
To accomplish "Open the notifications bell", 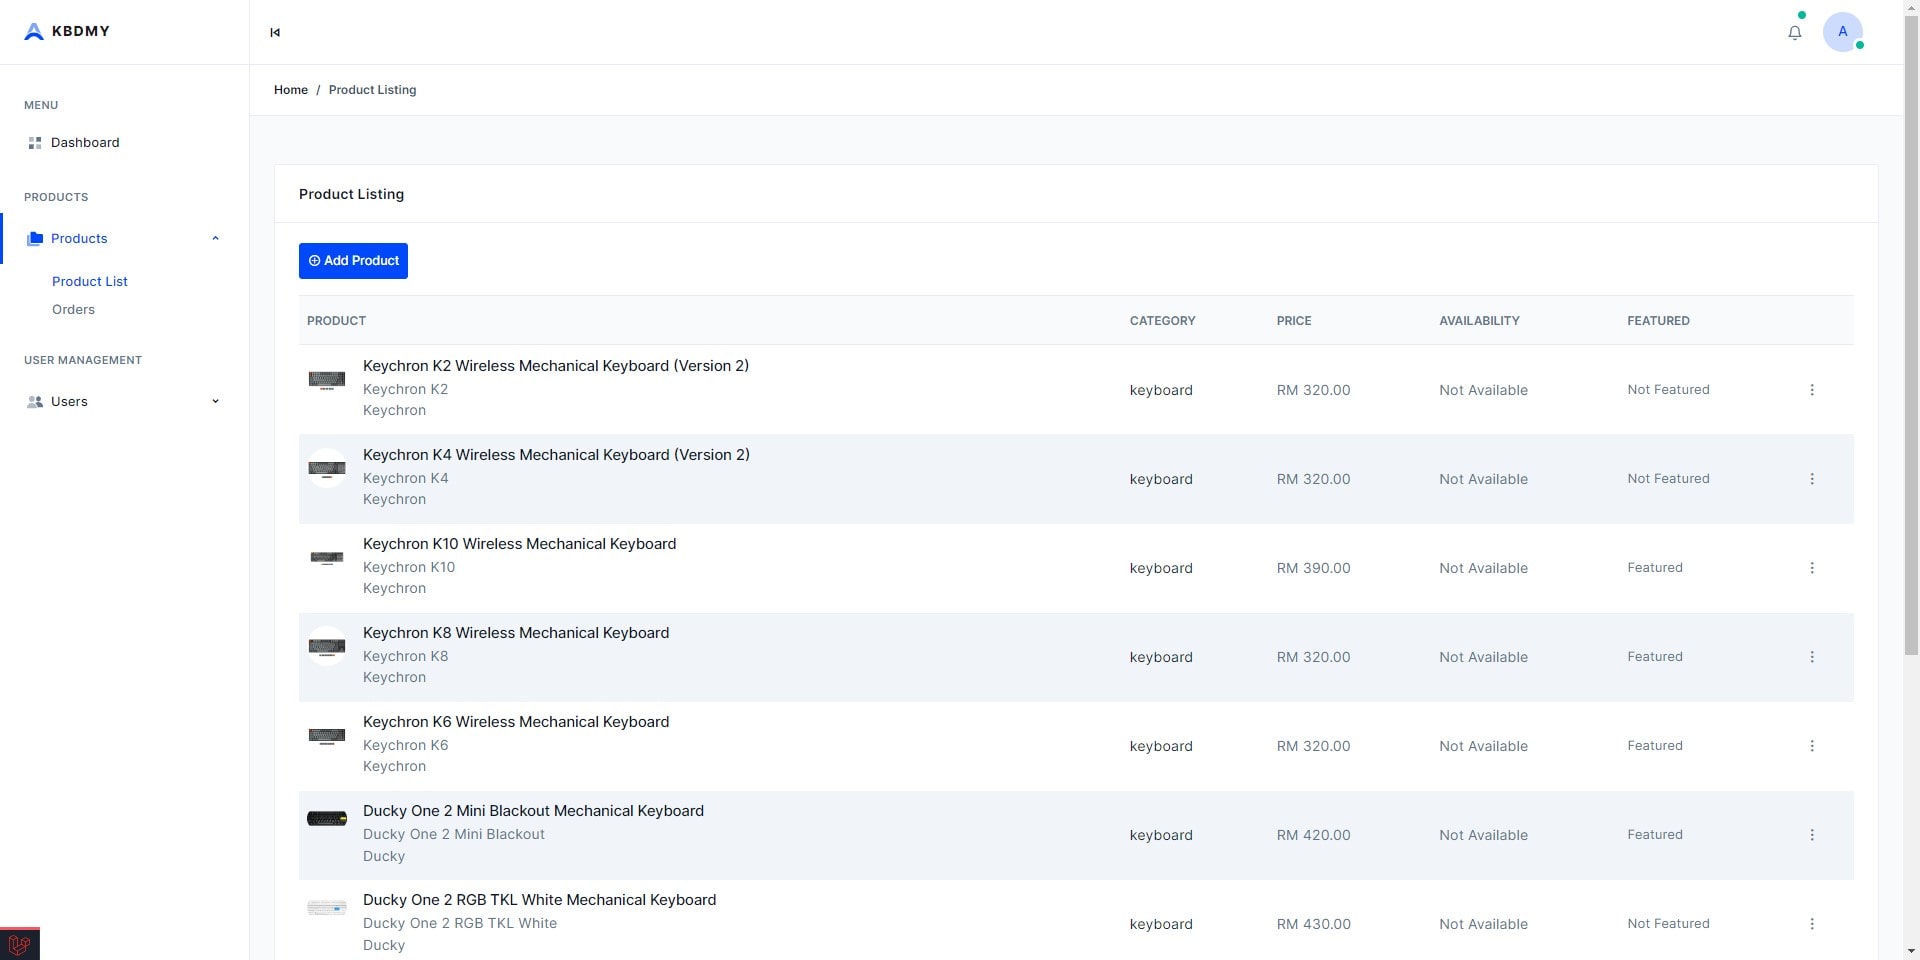I will (1795, 32).
